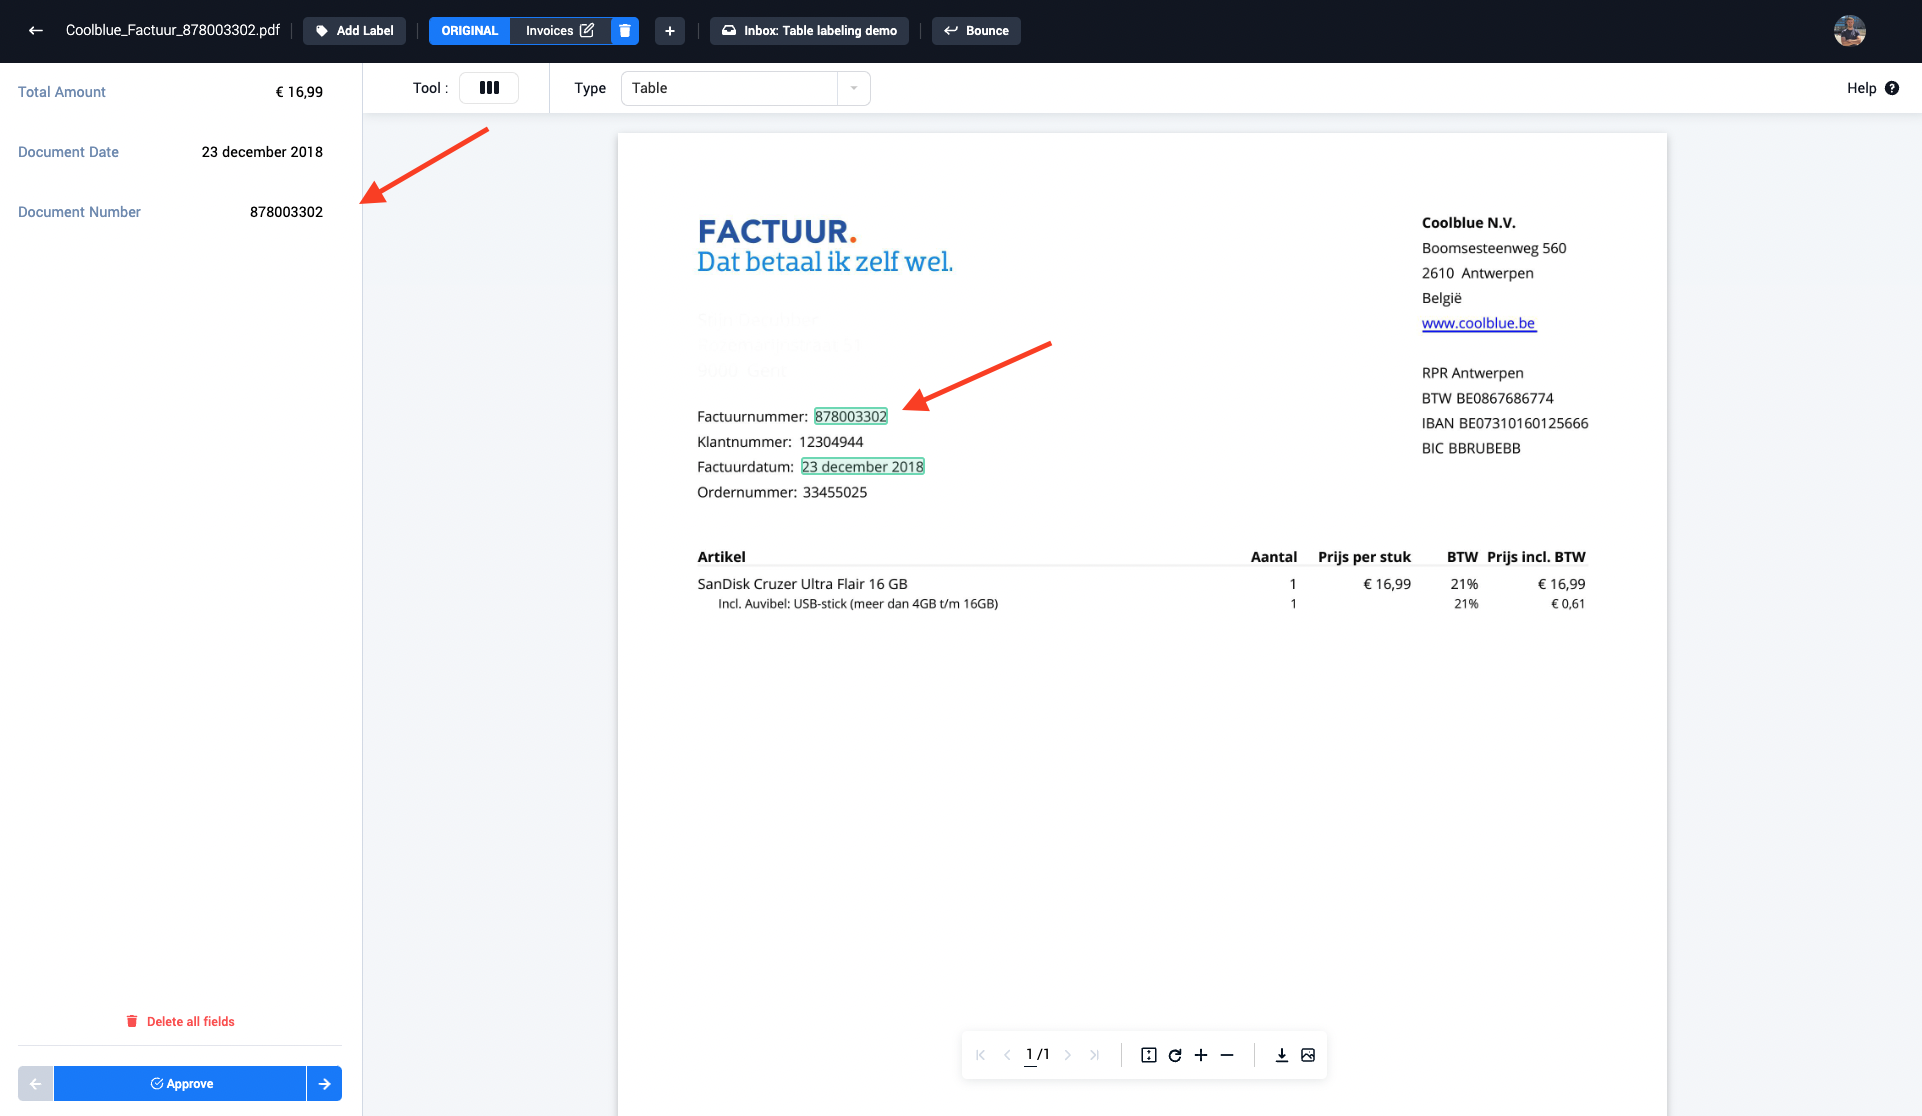Click the fullscreen/expand icon in toolbar
This screenshot has height=1116, width=1922.
tap(1148, 1055)
